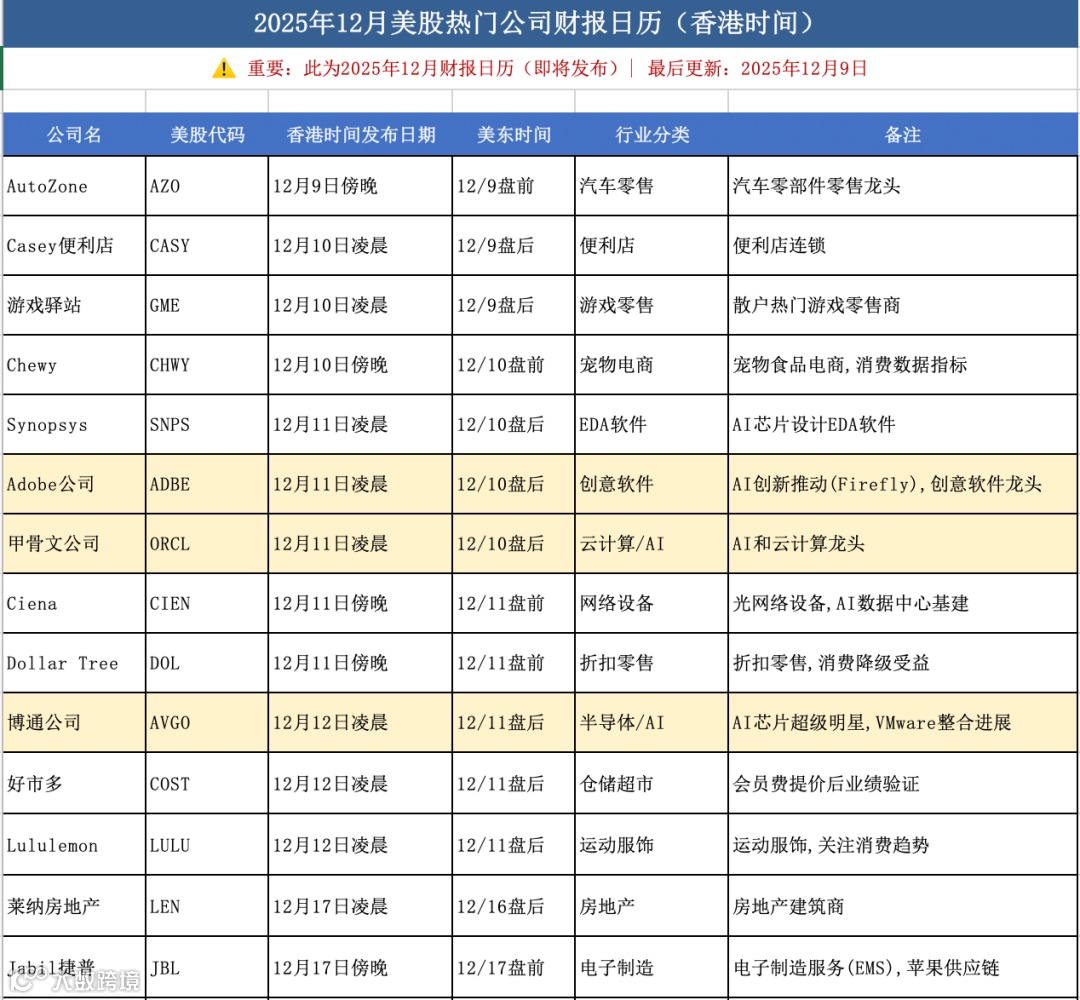
Task: Click the '创意软件' industry cell
Action: coord(652,484)
